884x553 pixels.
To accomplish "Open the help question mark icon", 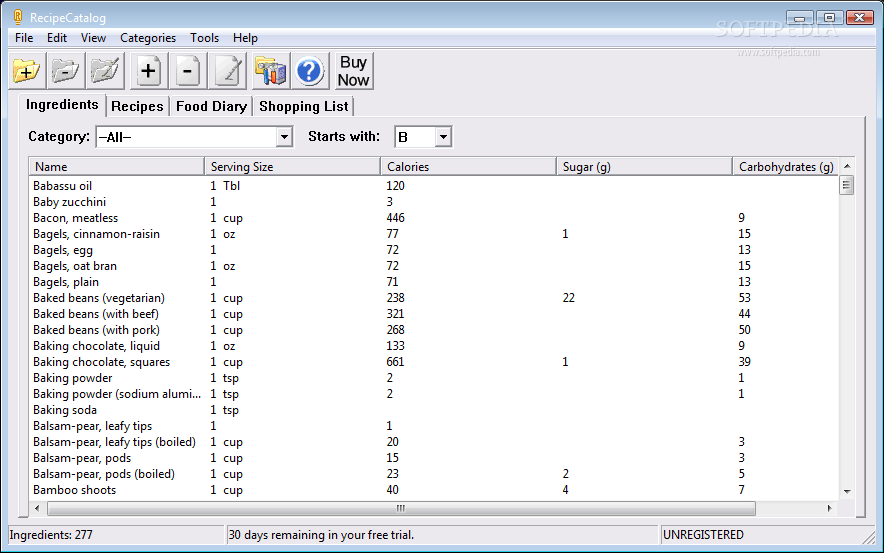I will pyautogui.click(x=310, y=71).
